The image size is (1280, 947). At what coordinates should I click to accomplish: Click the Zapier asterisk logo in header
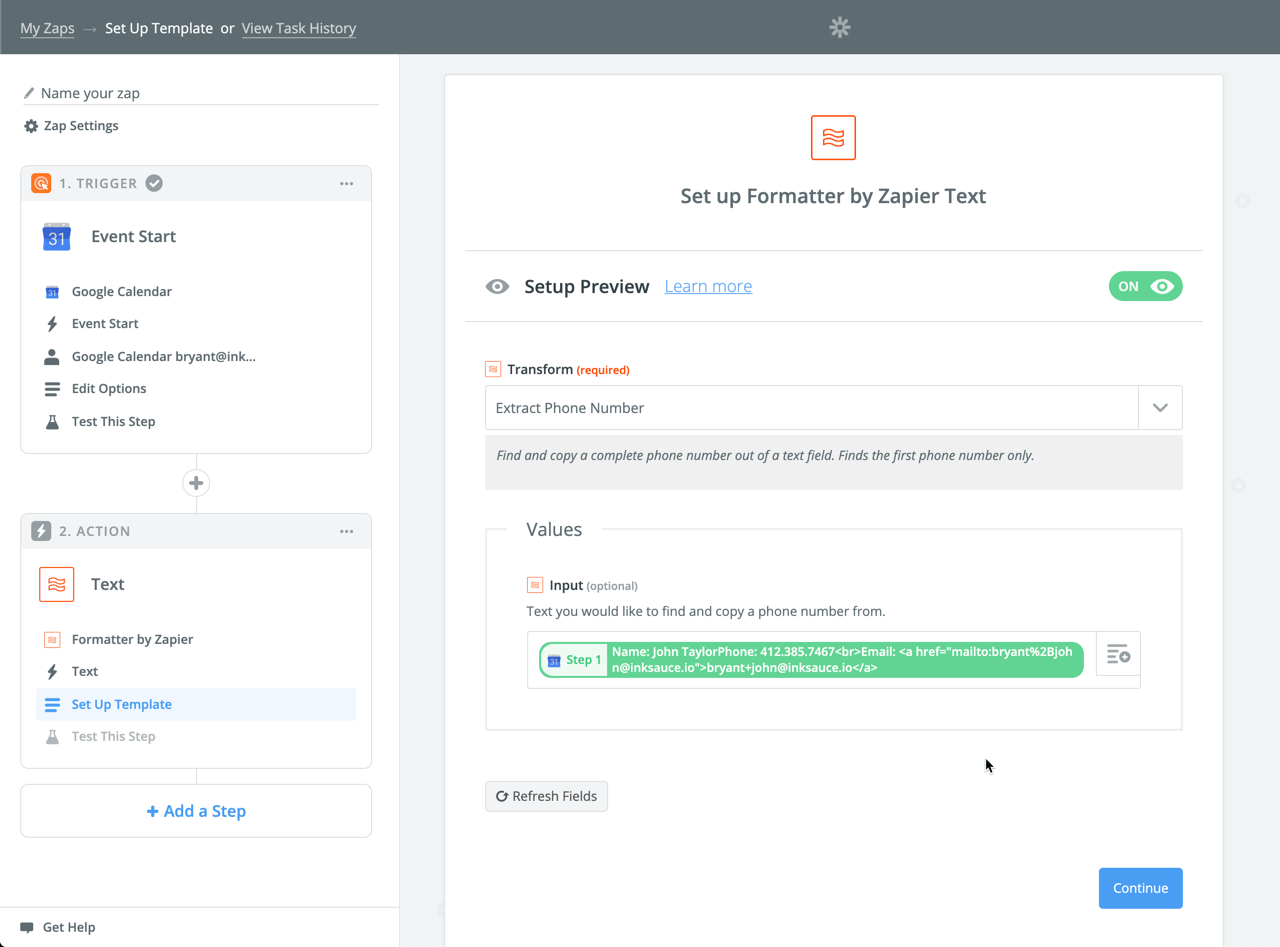pyautogui.click(x=840, y=28)
